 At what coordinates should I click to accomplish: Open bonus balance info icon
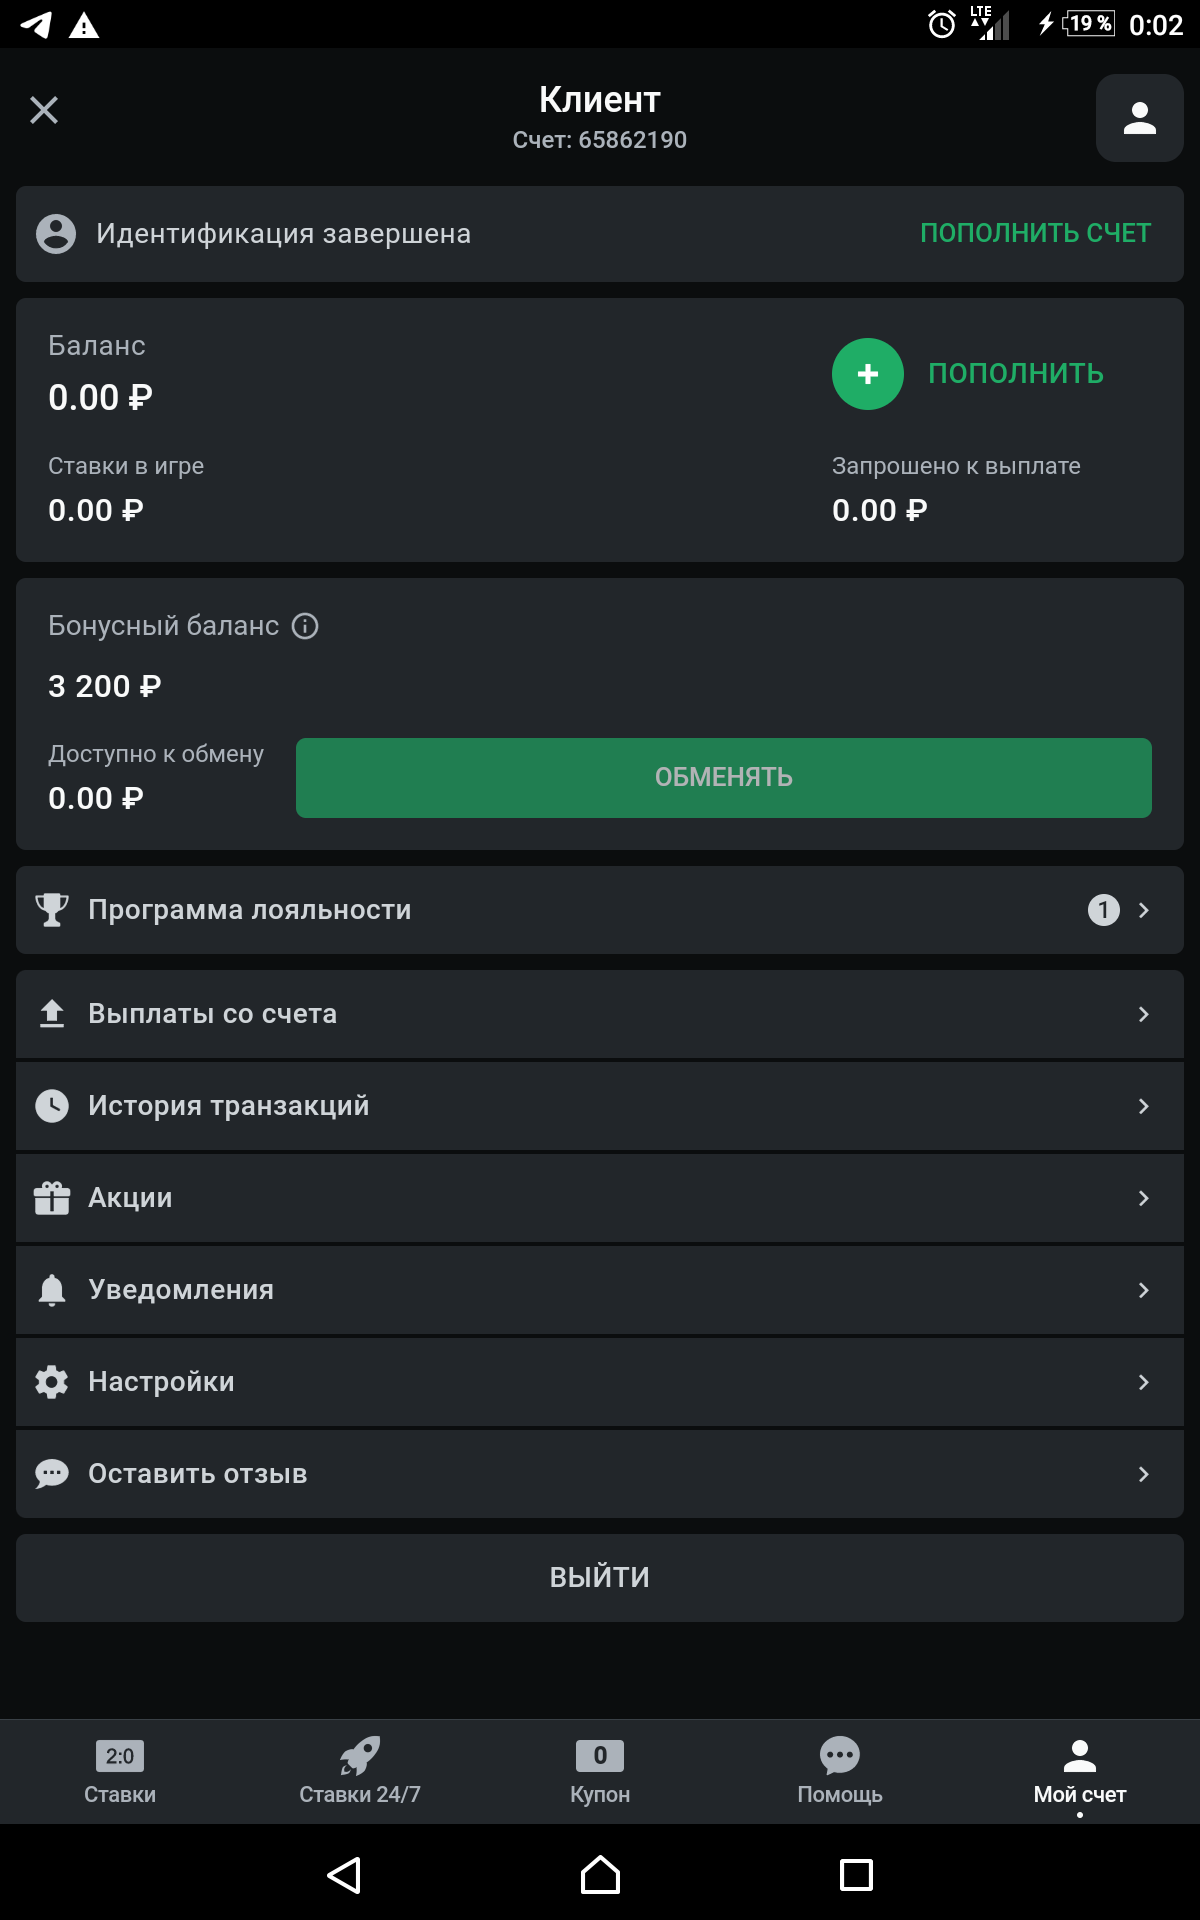pos(305,626)
